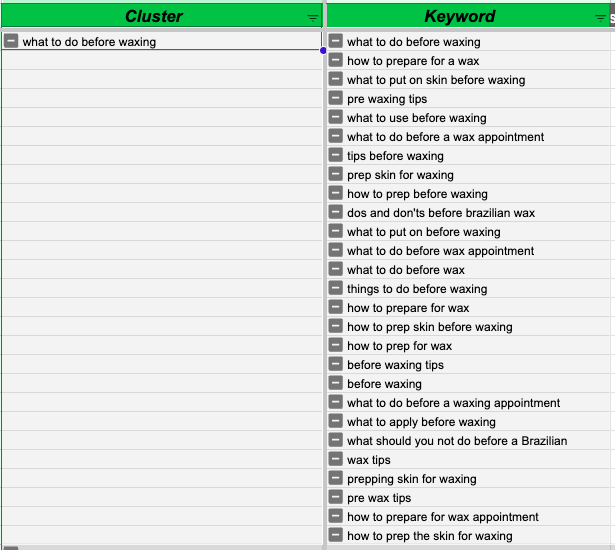Screen dimensions: 615x550
Task: Toggle minus box for 'what to use before waxing'
Action: pos(335,117)
